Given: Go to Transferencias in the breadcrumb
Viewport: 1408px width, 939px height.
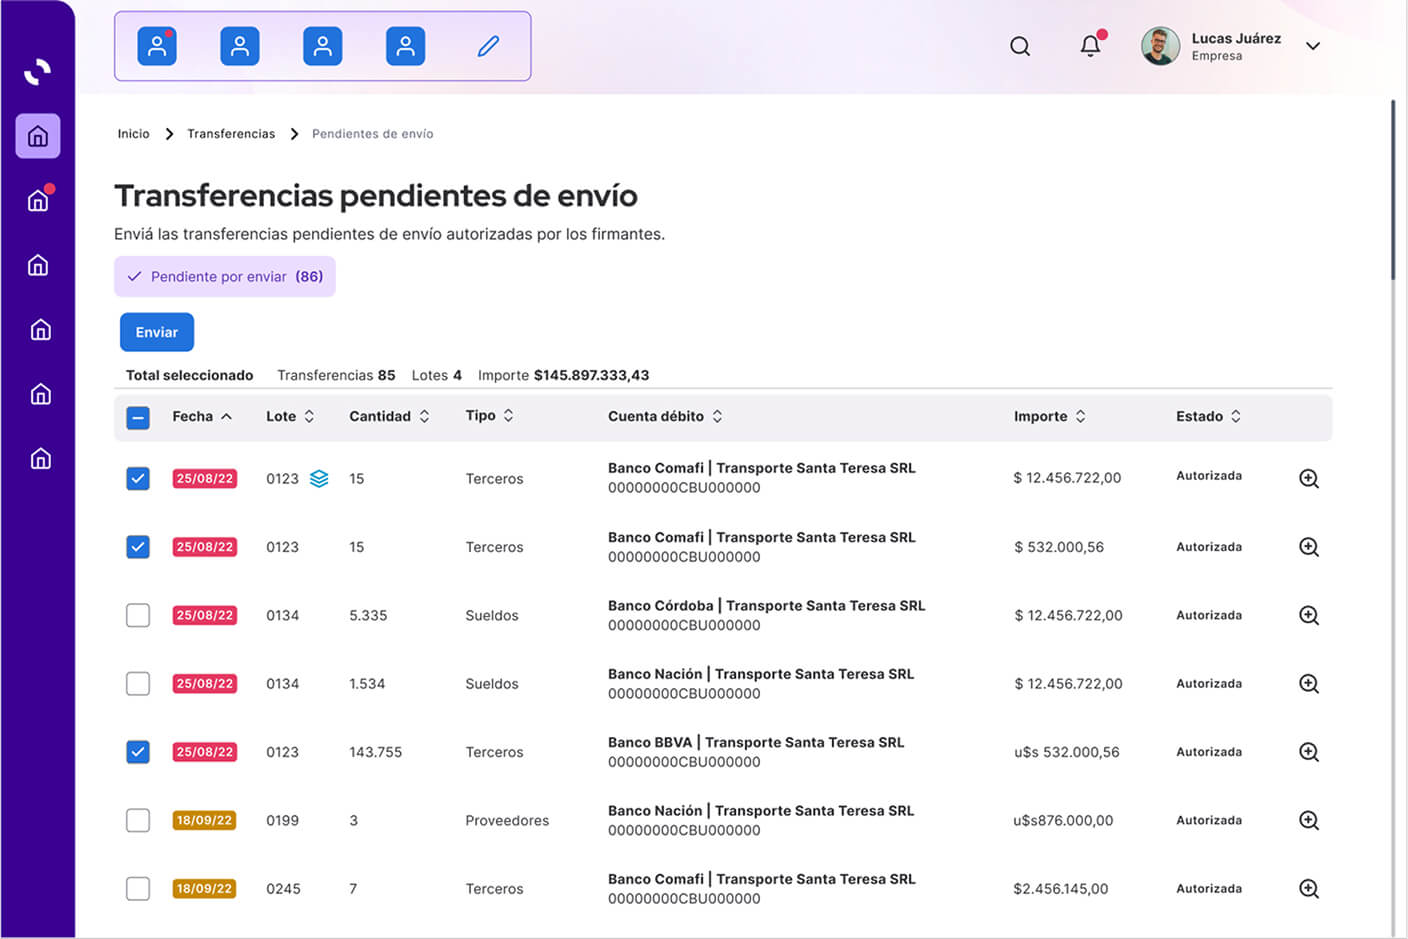Looking at the screenshot, I should pos(231,134).
